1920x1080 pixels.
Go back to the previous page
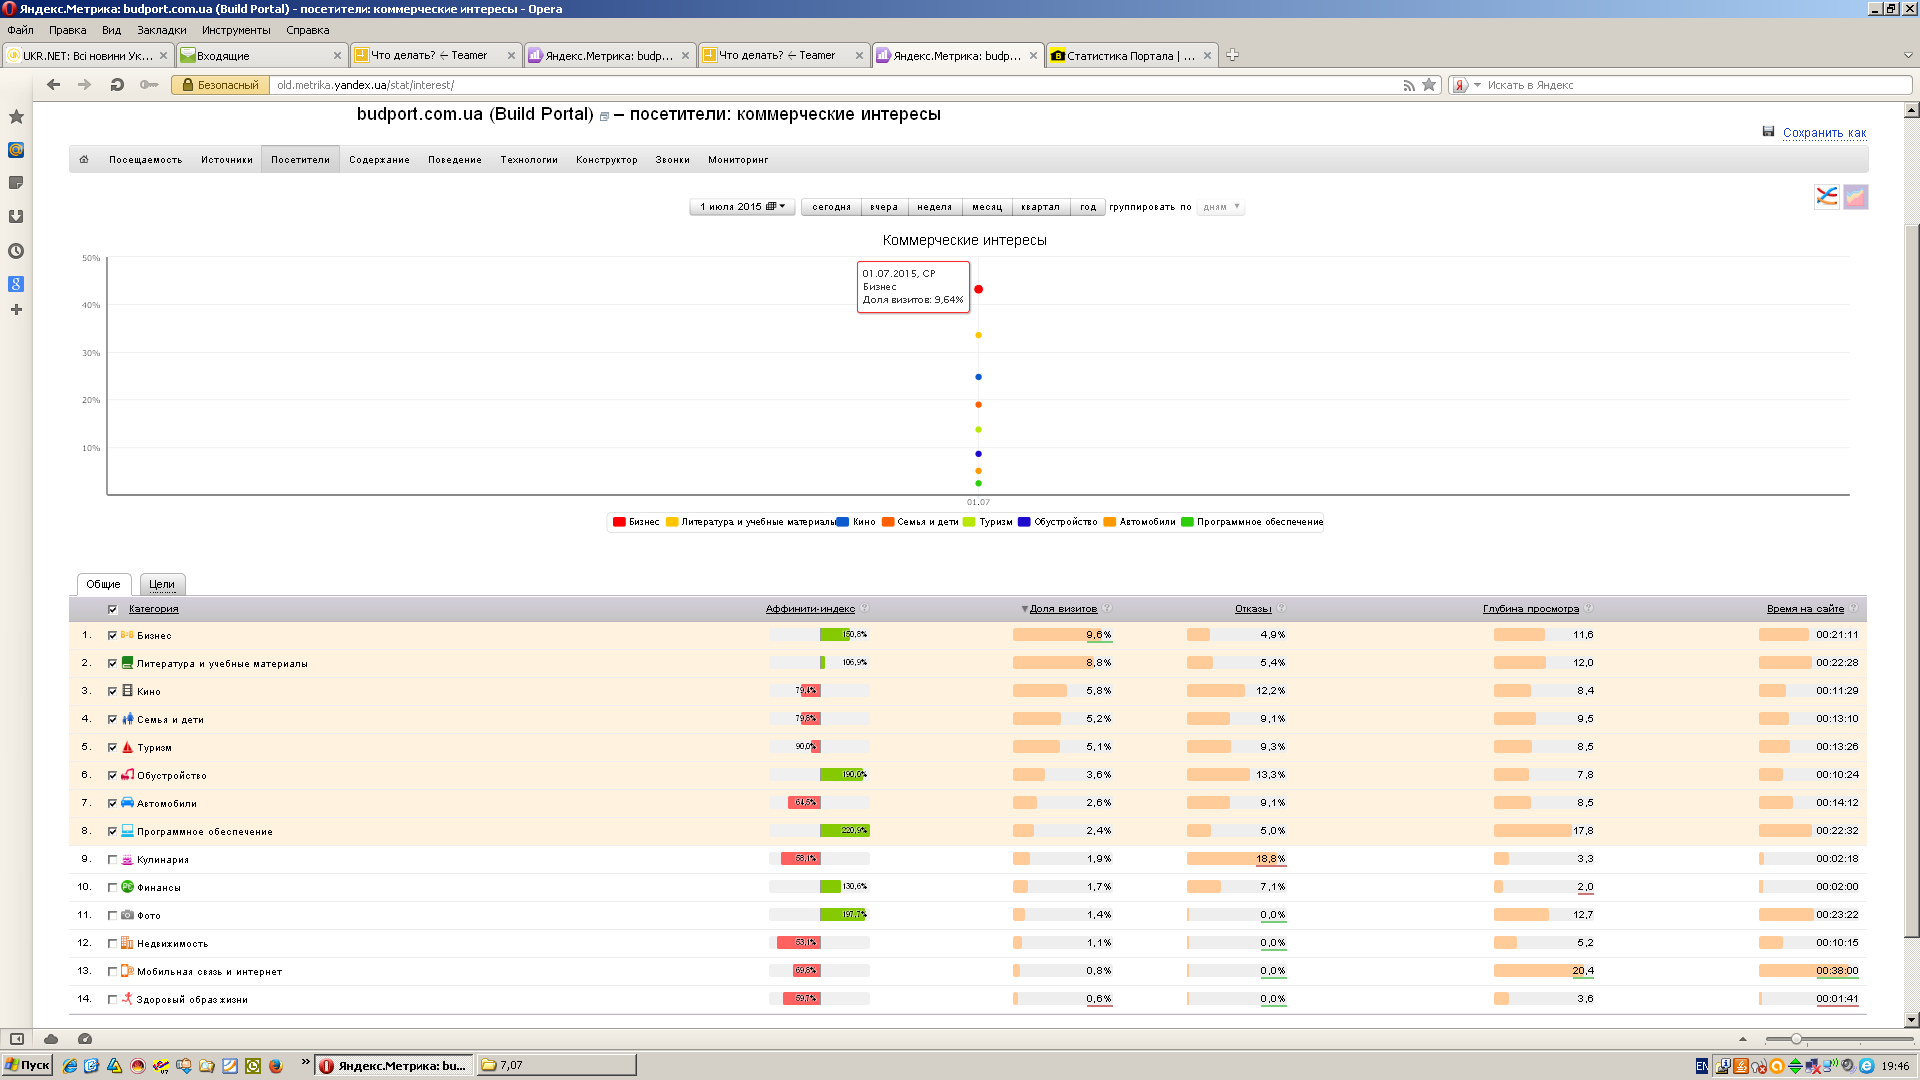(54, 85)
